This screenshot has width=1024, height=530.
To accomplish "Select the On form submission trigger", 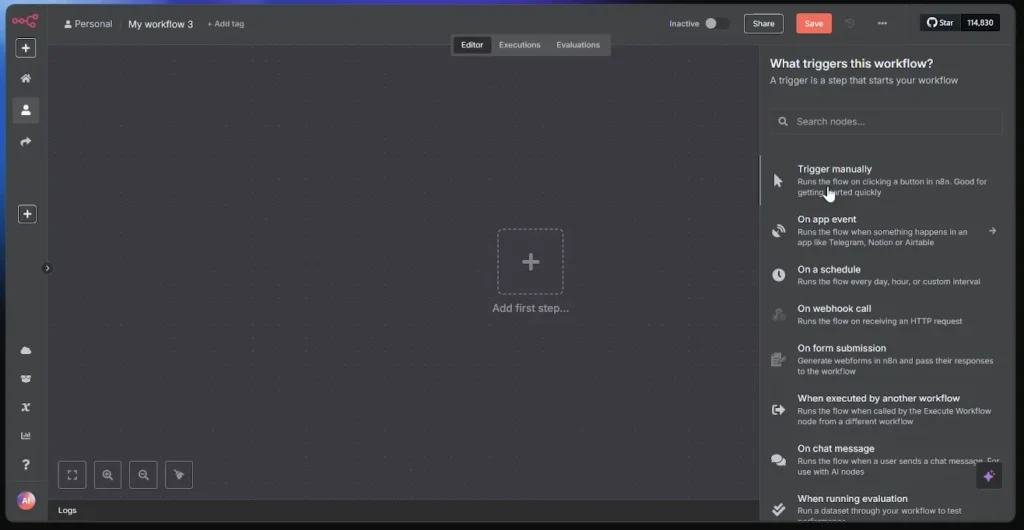I will [886, 359].
